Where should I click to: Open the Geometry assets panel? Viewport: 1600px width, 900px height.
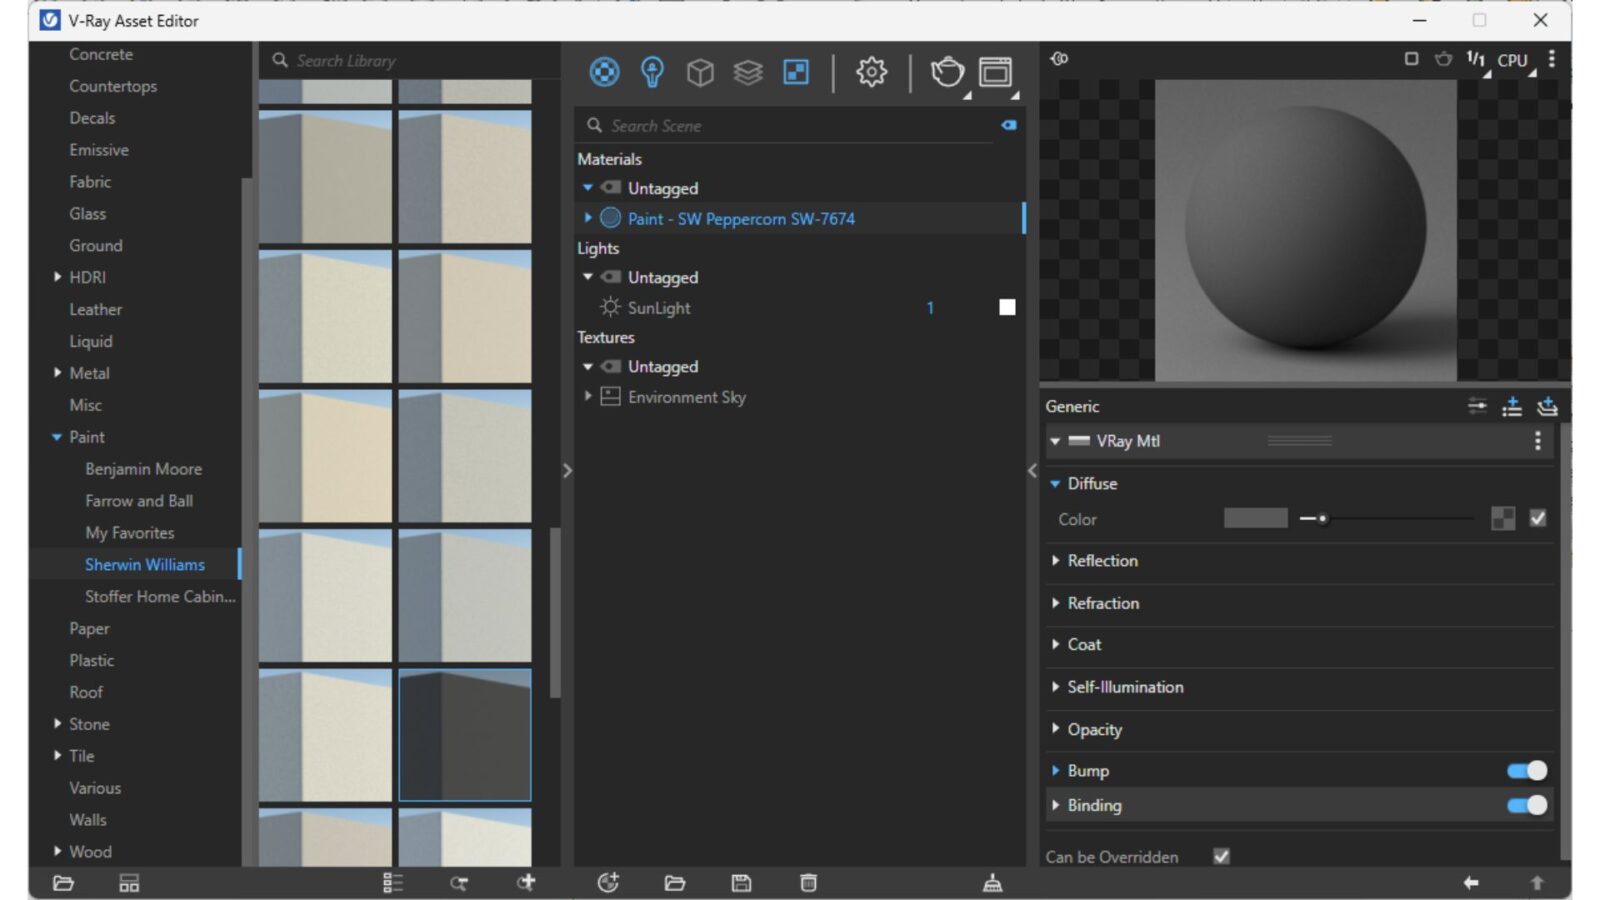click(701, 72)
